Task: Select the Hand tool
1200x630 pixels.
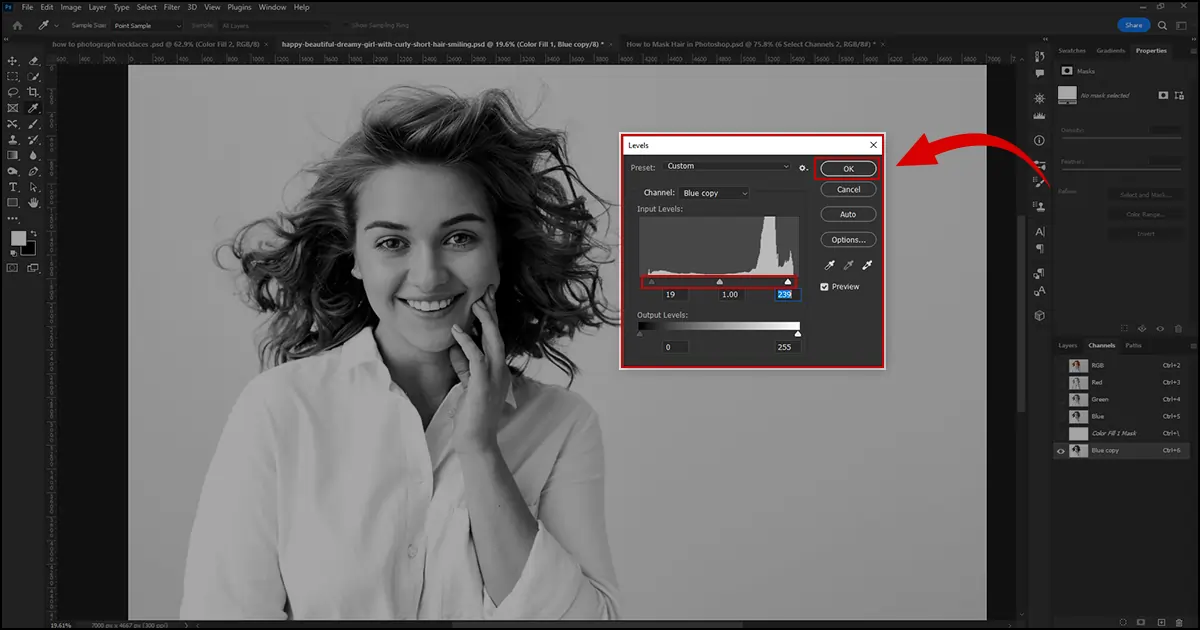Action: tap(33, 203)
